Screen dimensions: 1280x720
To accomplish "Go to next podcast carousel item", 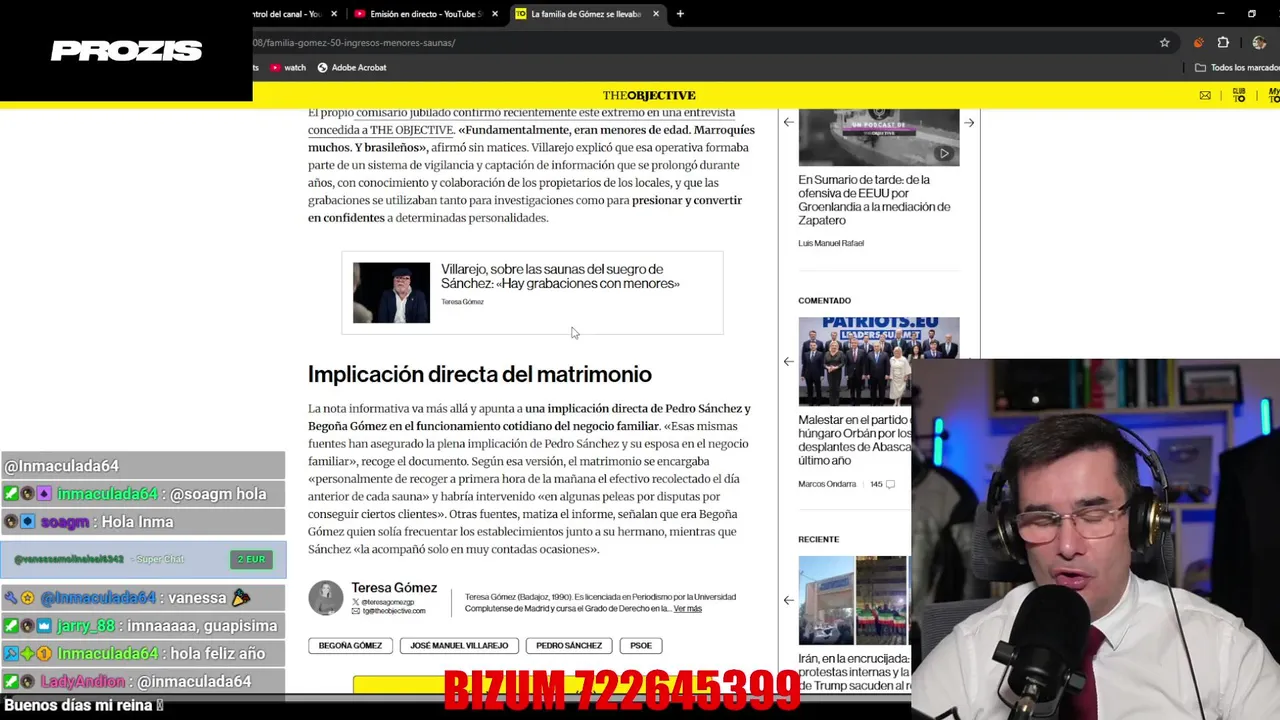I will coord(969,122).
